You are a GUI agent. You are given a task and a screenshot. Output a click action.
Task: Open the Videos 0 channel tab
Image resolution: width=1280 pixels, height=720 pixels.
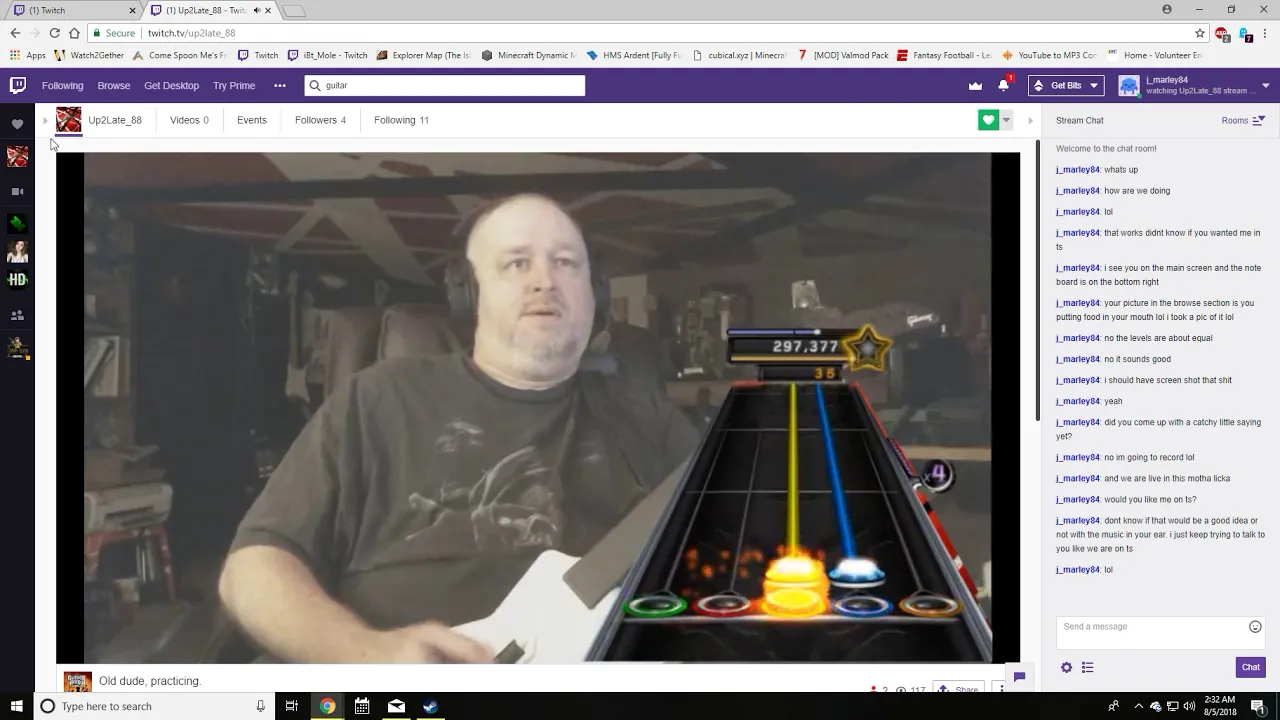click(x=189, y=120)
